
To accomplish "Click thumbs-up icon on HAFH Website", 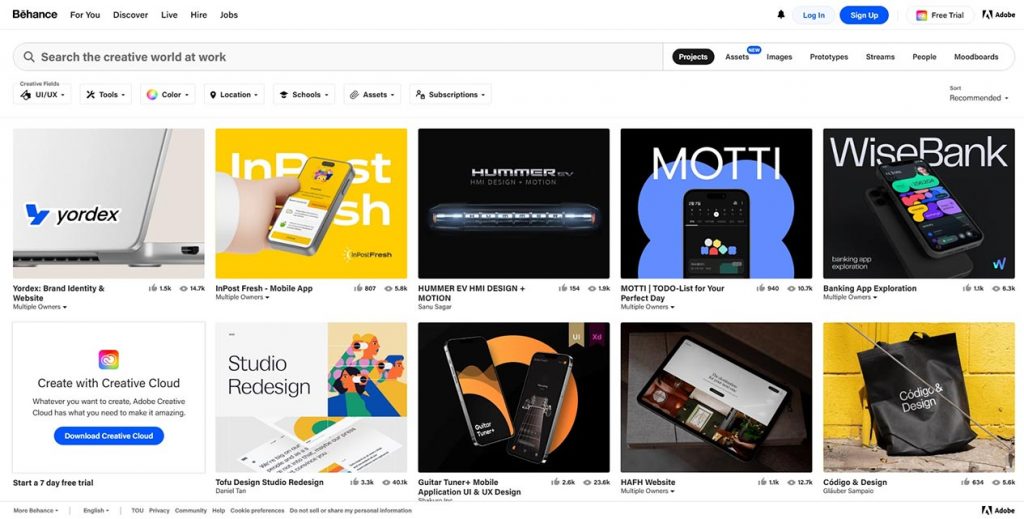I will [762, 482].
